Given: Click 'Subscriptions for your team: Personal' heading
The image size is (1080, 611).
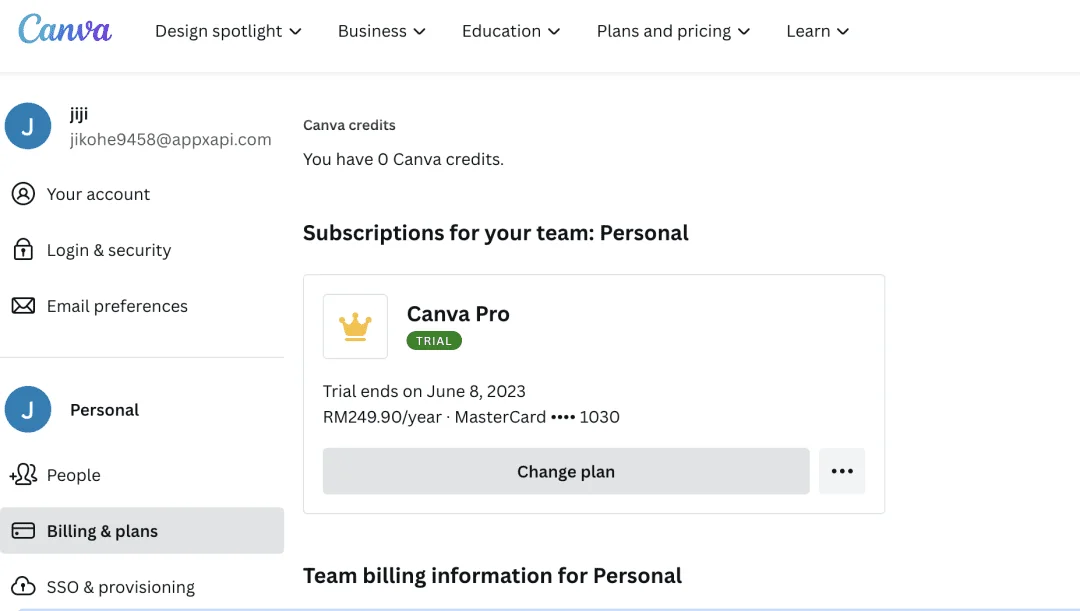Looking at the screenshot, I should (496, 233).
